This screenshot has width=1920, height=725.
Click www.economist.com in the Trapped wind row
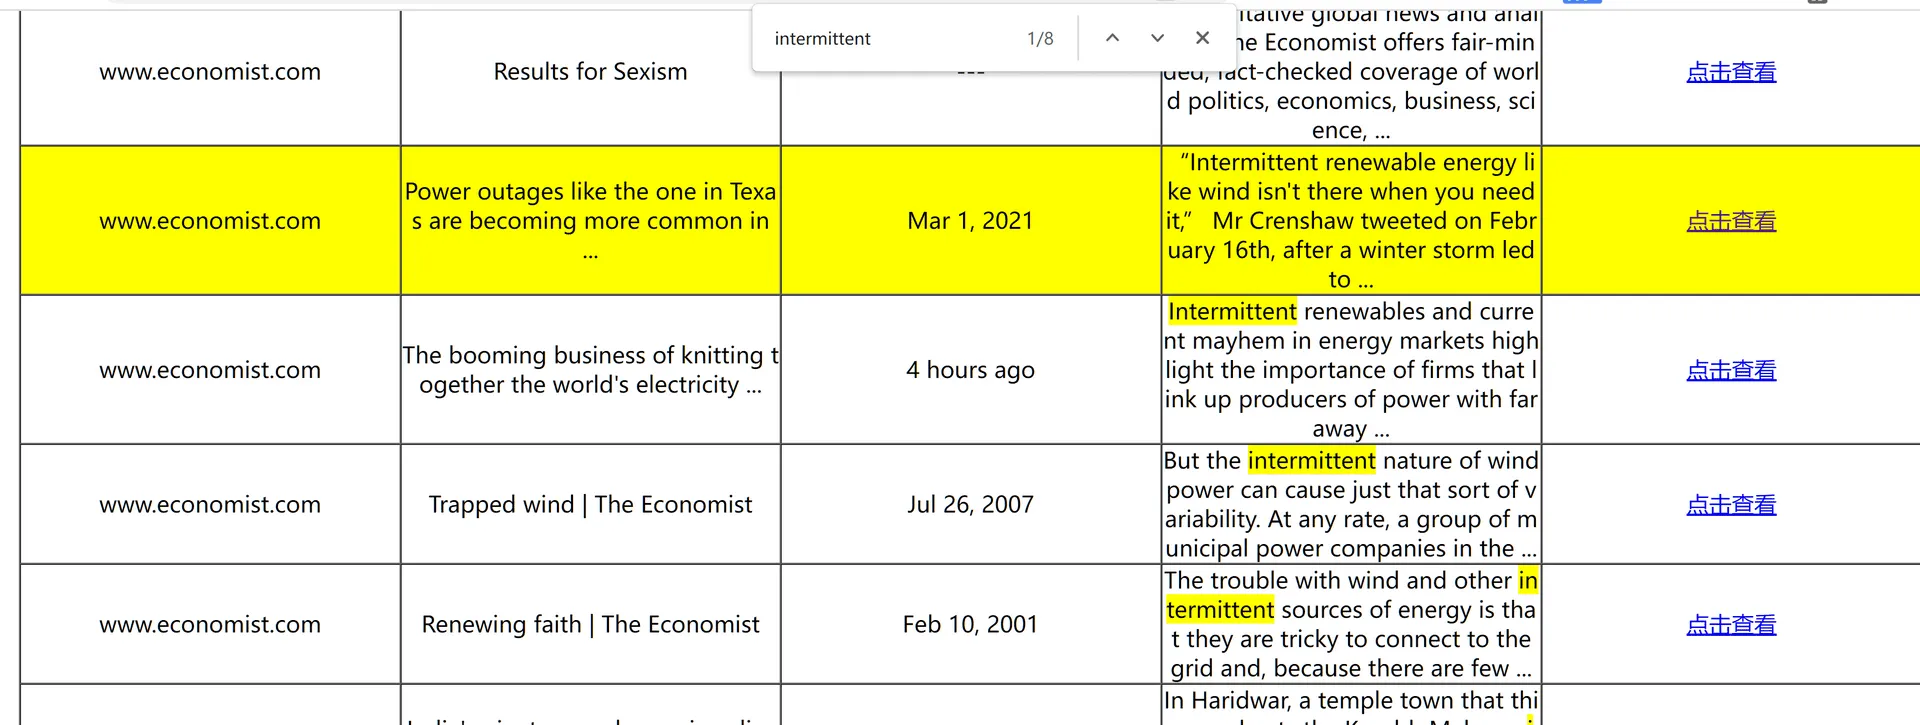pos(210,505)
